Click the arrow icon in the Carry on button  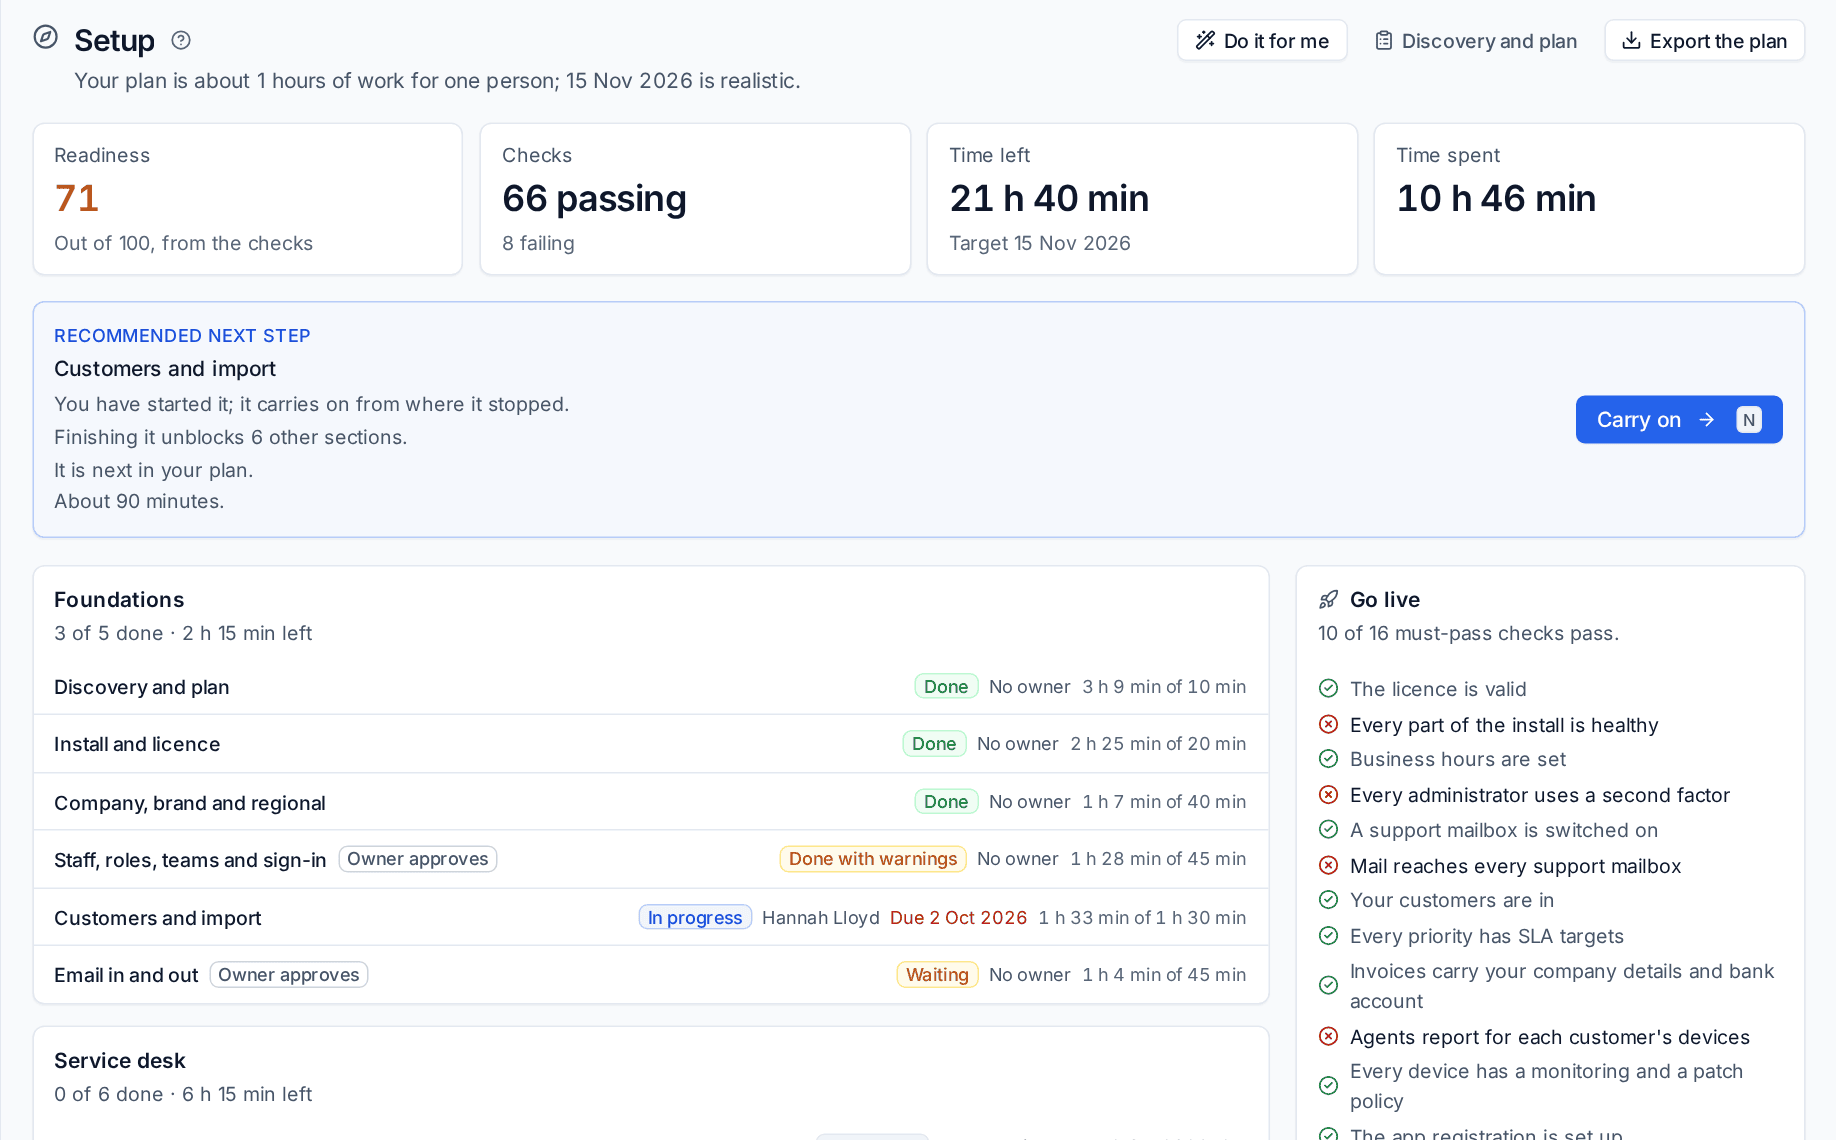1707,420
